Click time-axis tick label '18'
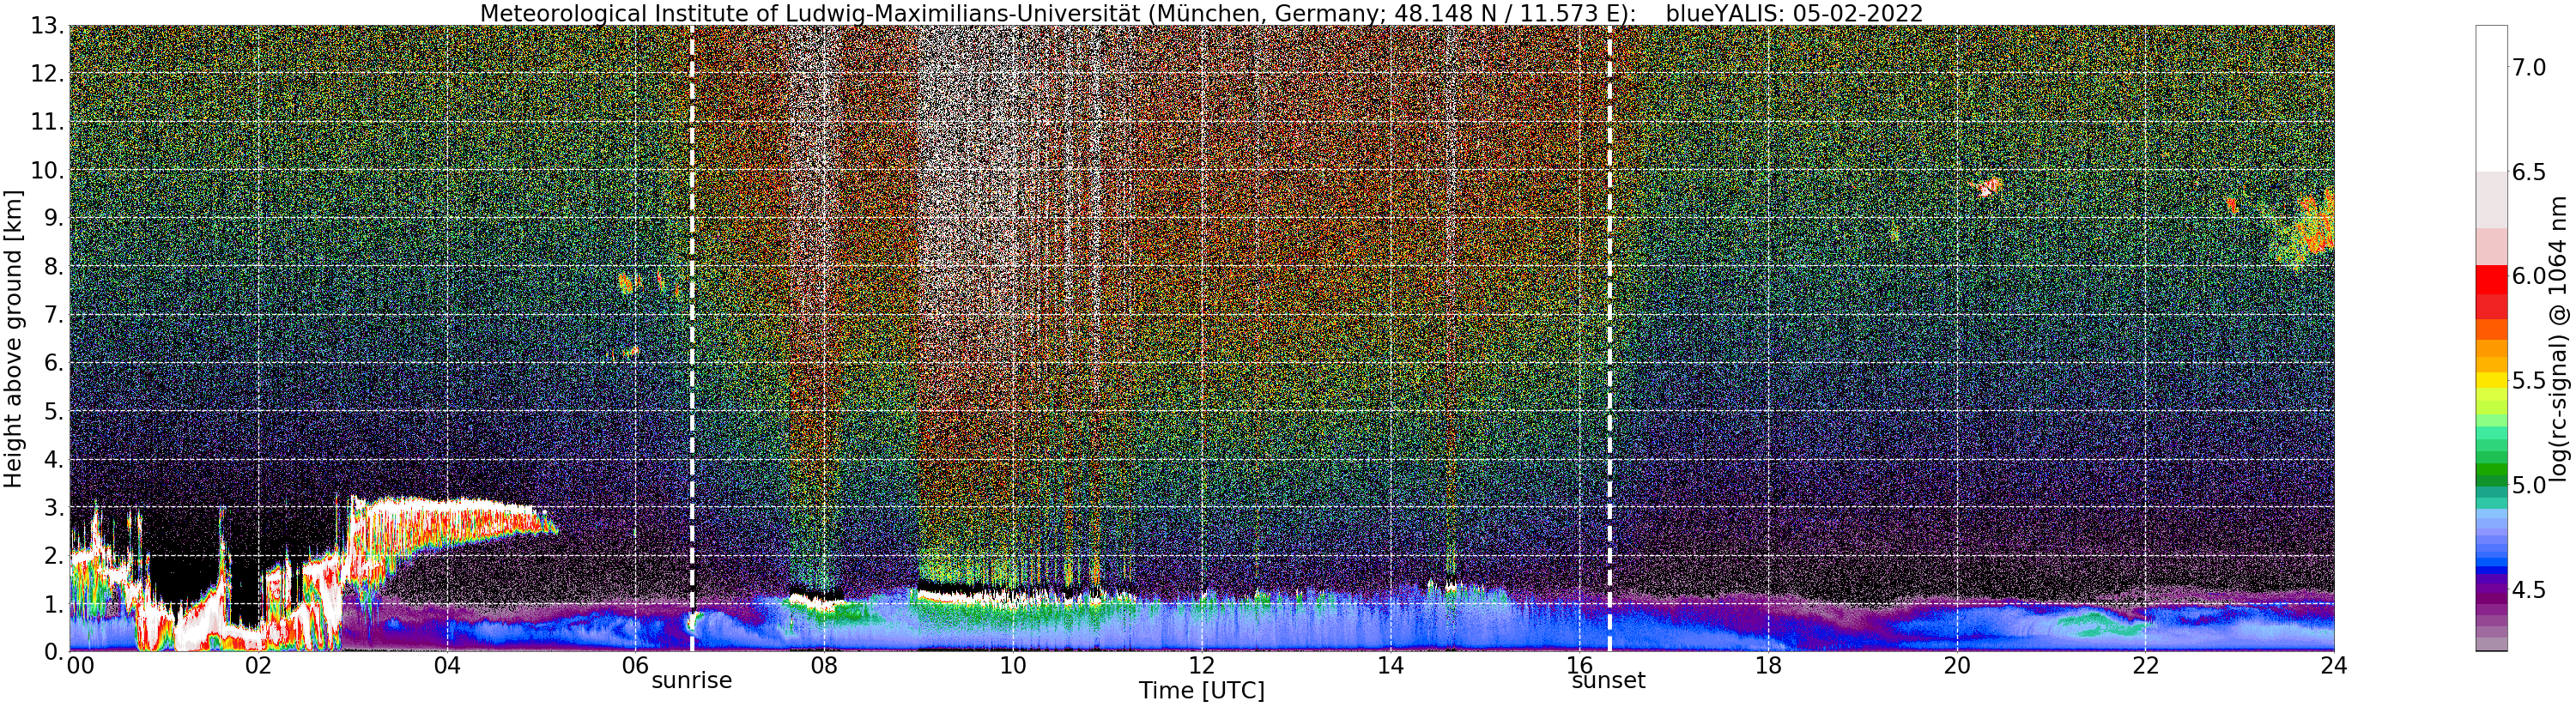The image size is (2576, 707). tap(1768, 666)
